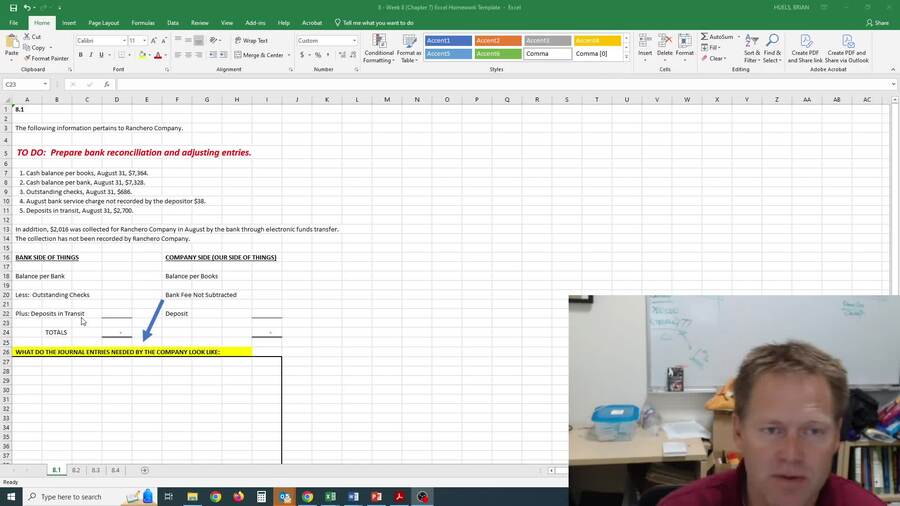Select sheet tab 8.4
Image resolution: width=900 pixels, height=506 pixels.
point(115,470)
